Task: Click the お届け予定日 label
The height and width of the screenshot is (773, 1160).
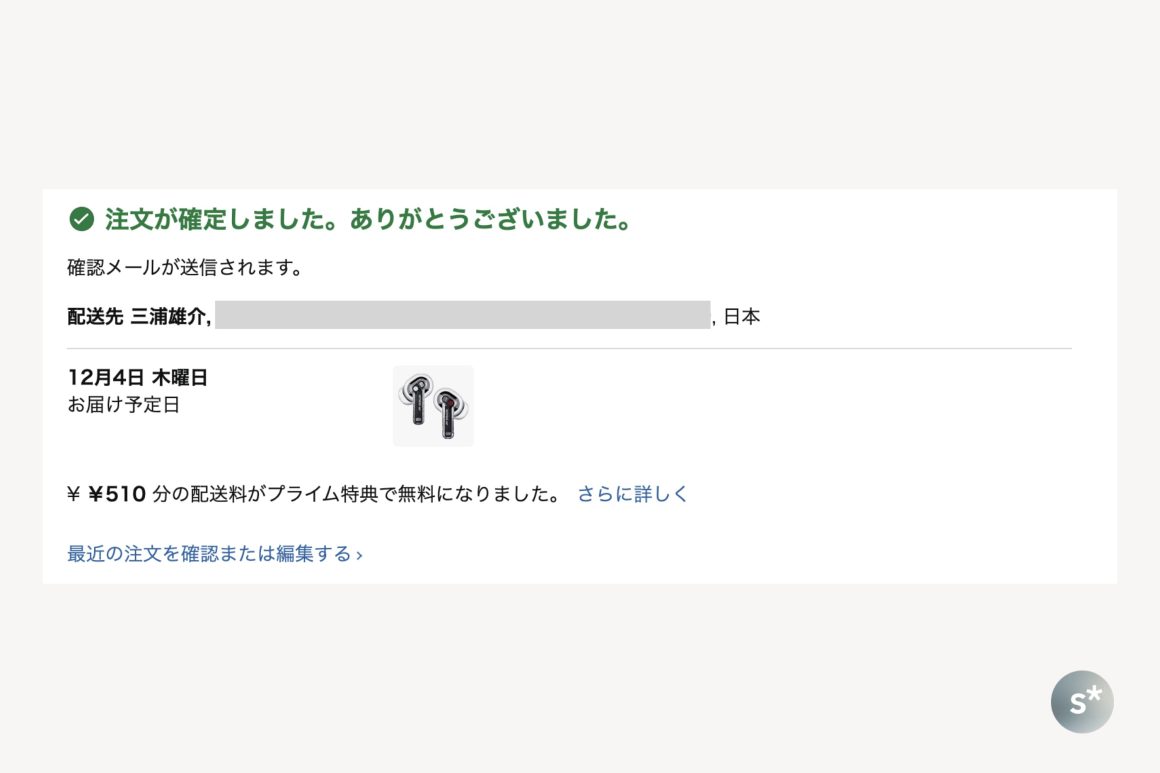Action: pyautogui.click(x=123, y=405)
